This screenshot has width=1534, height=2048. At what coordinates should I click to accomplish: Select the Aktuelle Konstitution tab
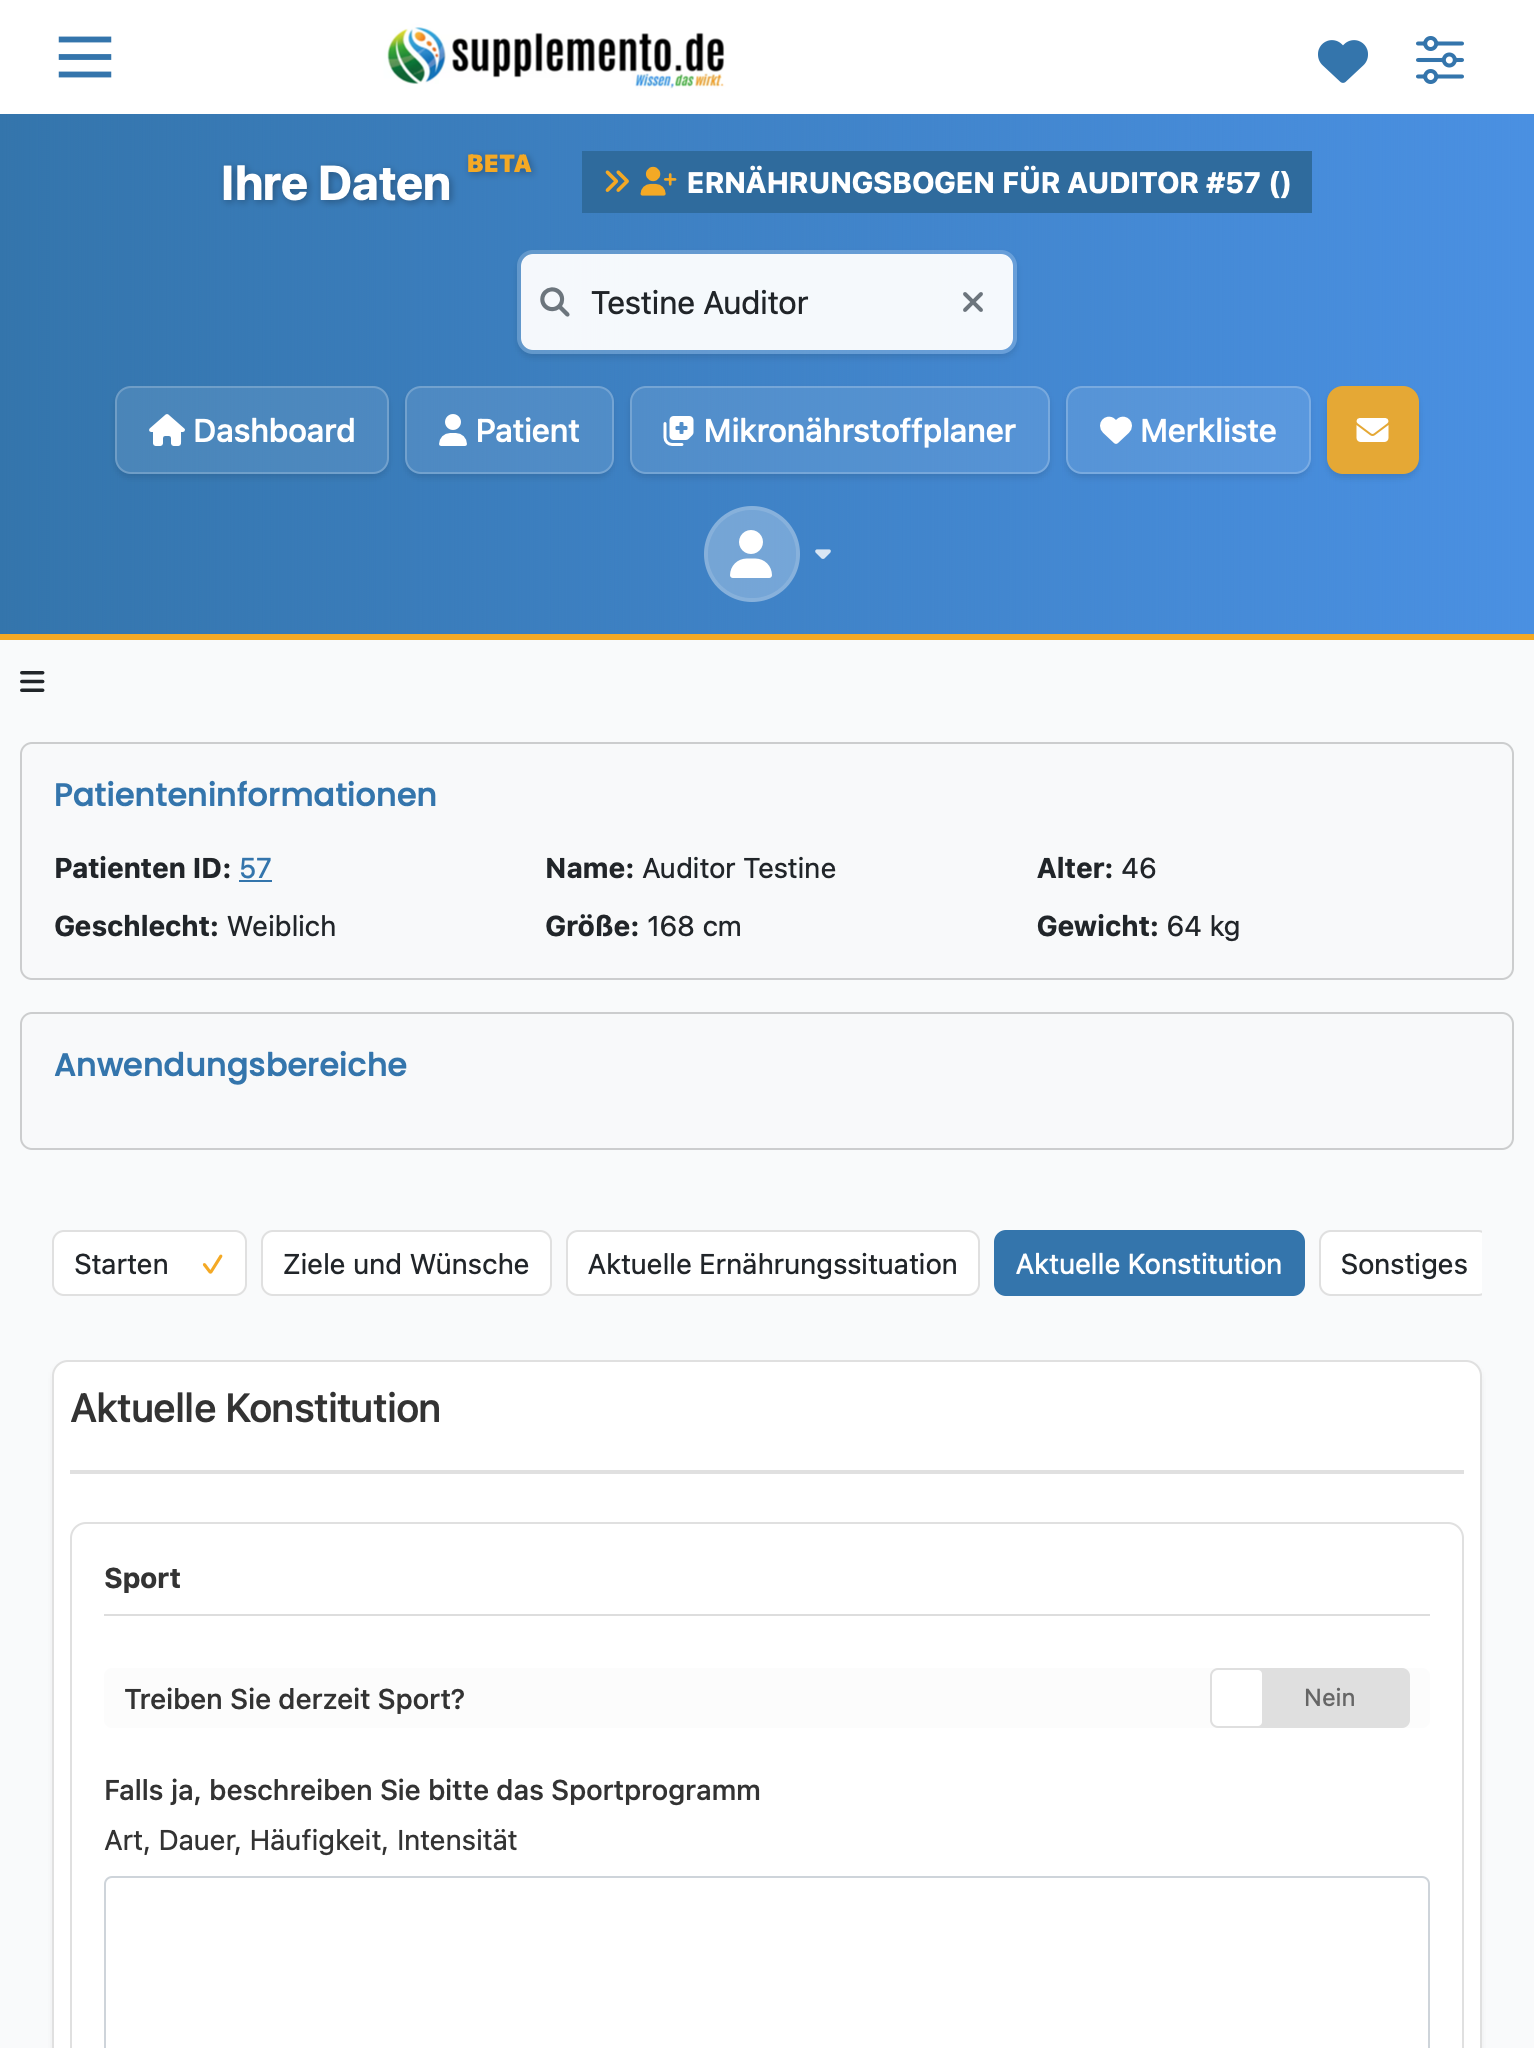point(1149,1263)
